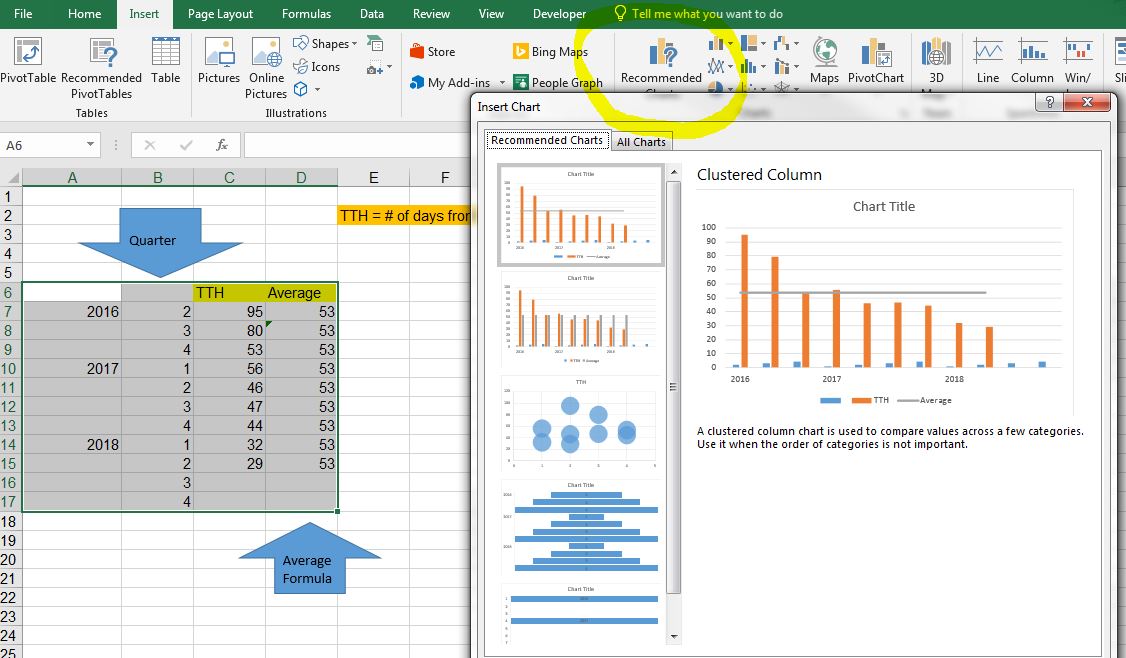The width and height of the screenshot is (1126, 658).
Task: Select the Line sparkline icon
Action: 987,52
